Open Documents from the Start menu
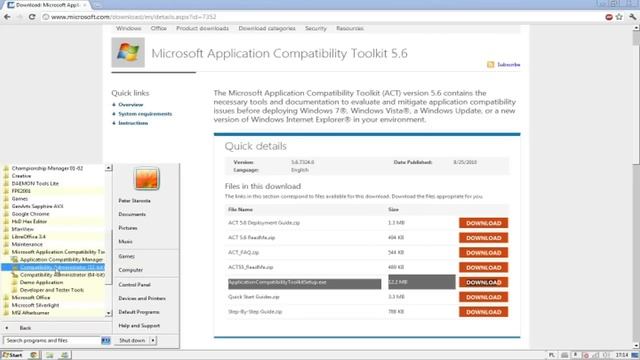This screenshot has height=360, width=640. [x=132, y=214]
